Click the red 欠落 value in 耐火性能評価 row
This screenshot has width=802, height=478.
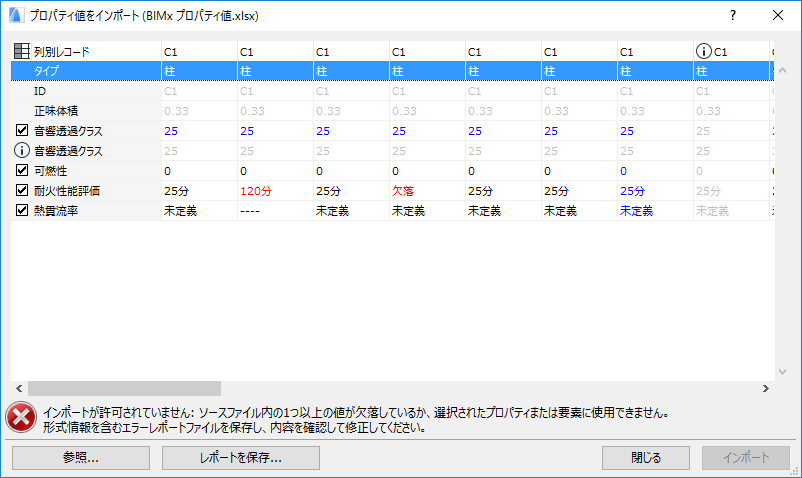point(403,191)
